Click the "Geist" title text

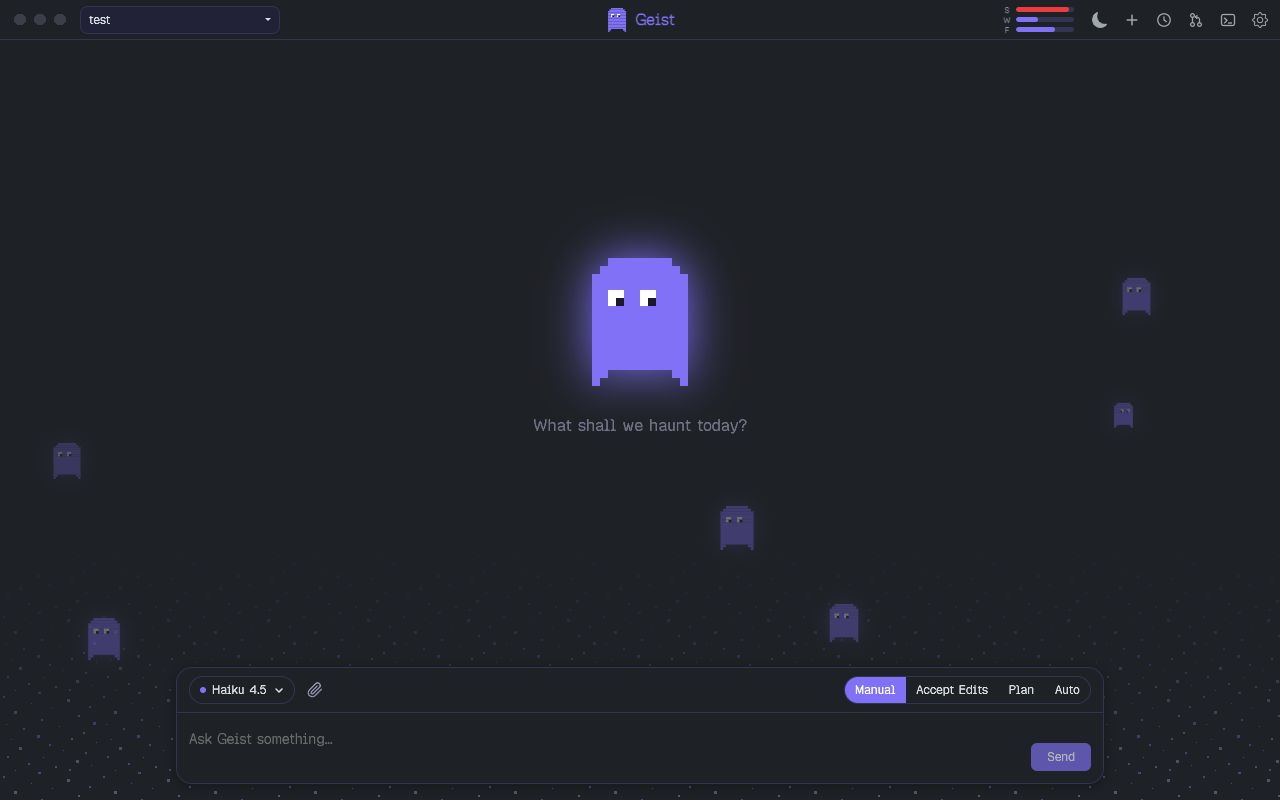655,20
